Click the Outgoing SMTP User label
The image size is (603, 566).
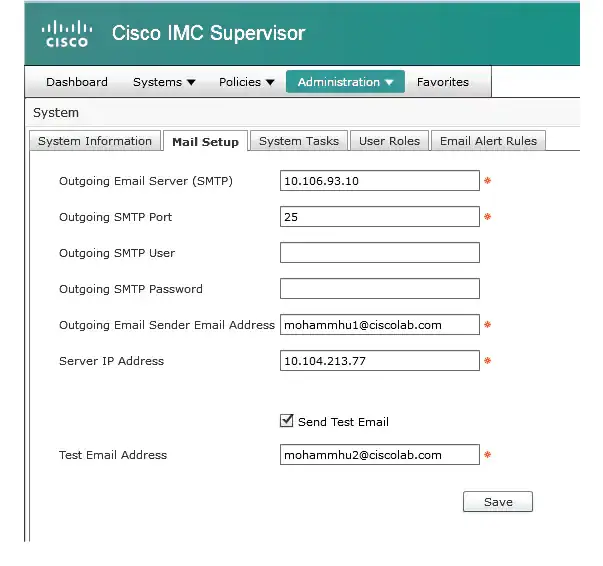(x=117, y=253)
